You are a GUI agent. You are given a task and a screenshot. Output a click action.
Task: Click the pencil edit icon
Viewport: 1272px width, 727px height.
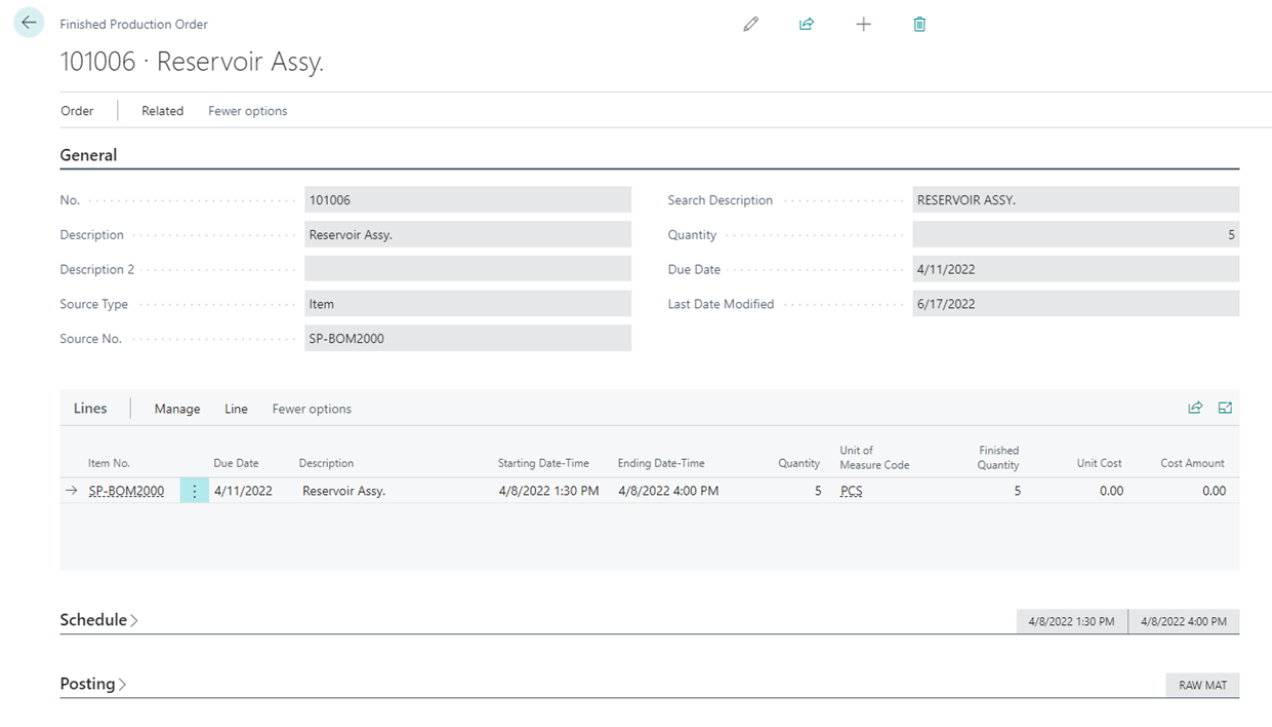tap(750, 24)
